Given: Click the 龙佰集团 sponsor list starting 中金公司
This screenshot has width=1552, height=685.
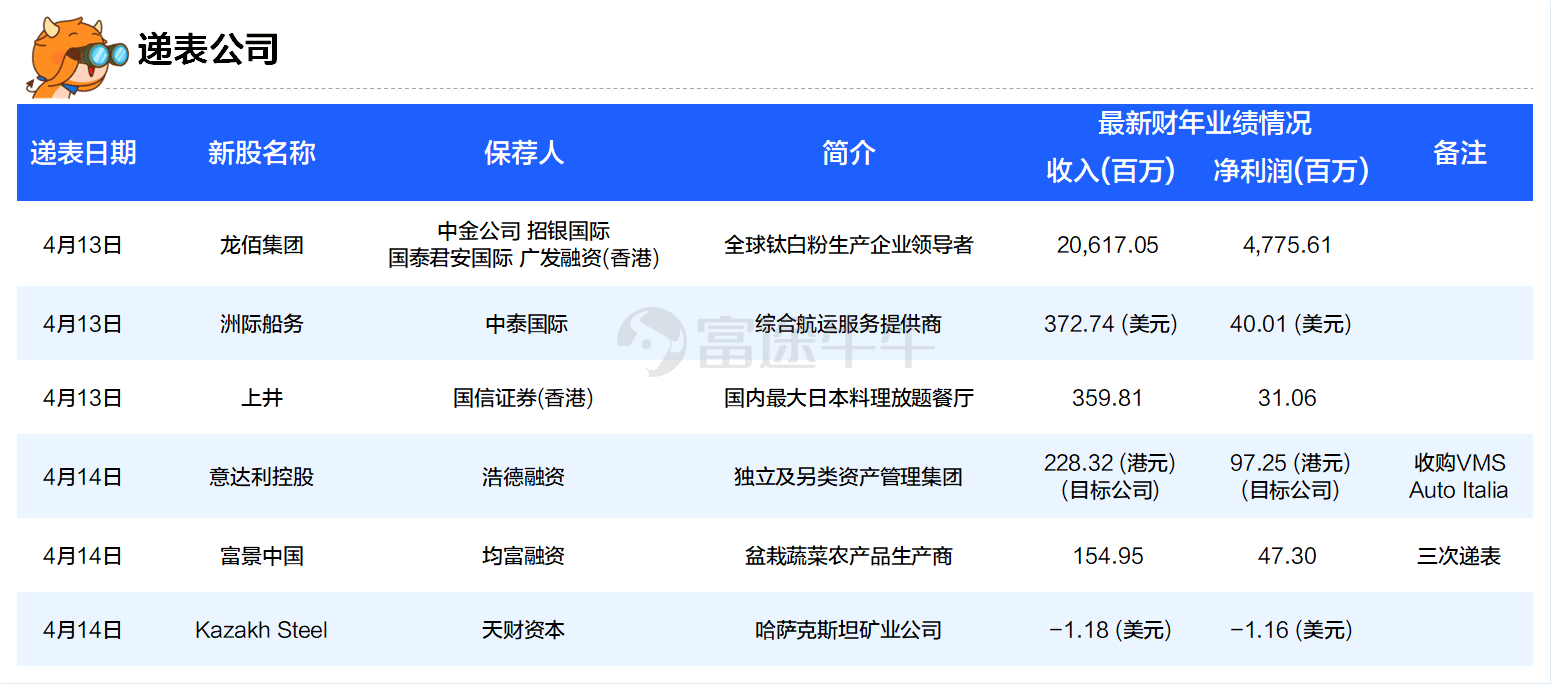Looking at the screenshot, I should pyautogui.click(x=524, y=245).
